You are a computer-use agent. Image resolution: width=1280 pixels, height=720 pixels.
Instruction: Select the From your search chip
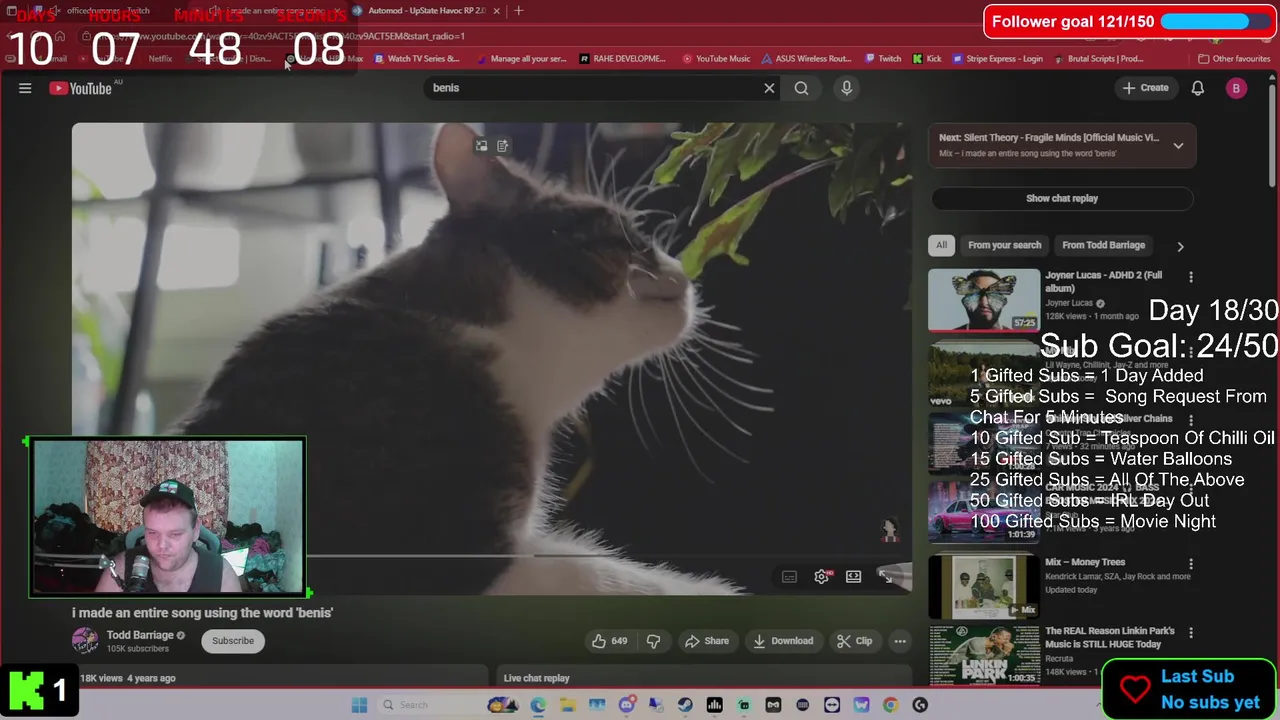[x=1004, y=245]
